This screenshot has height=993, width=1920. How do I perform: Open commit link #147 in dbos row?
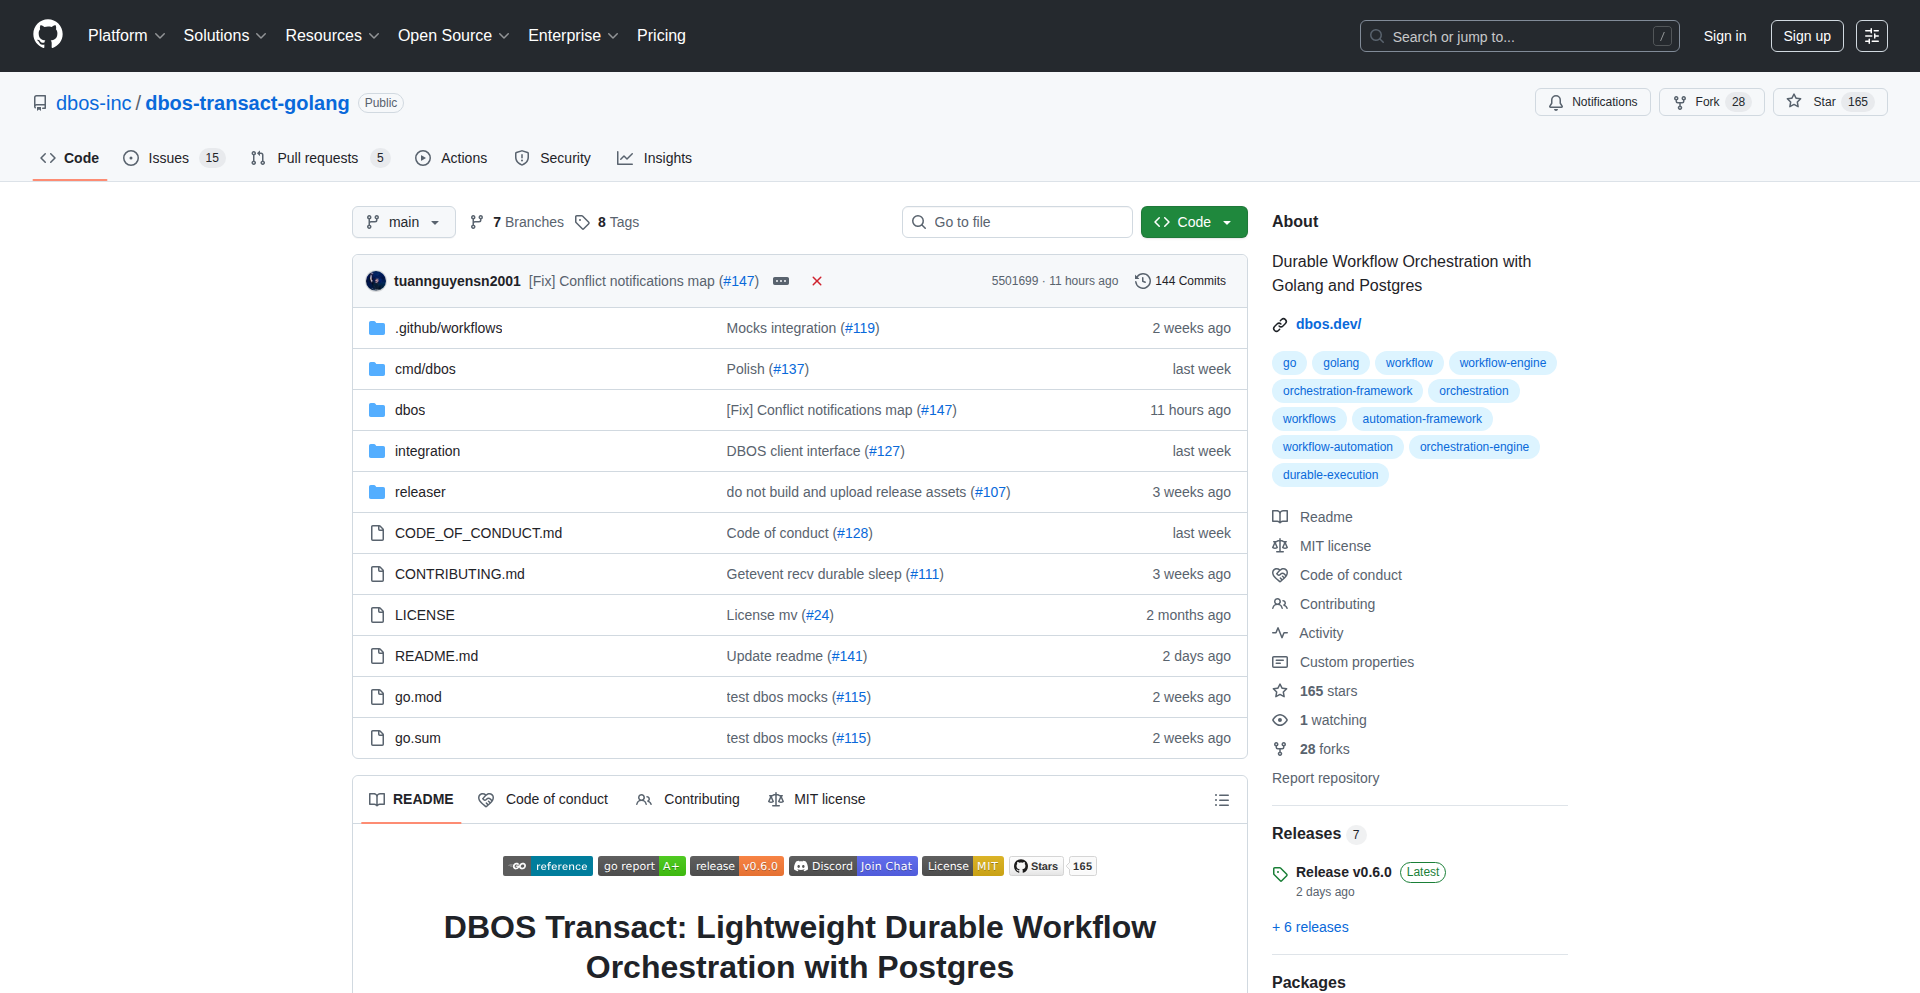pos(937,410)
